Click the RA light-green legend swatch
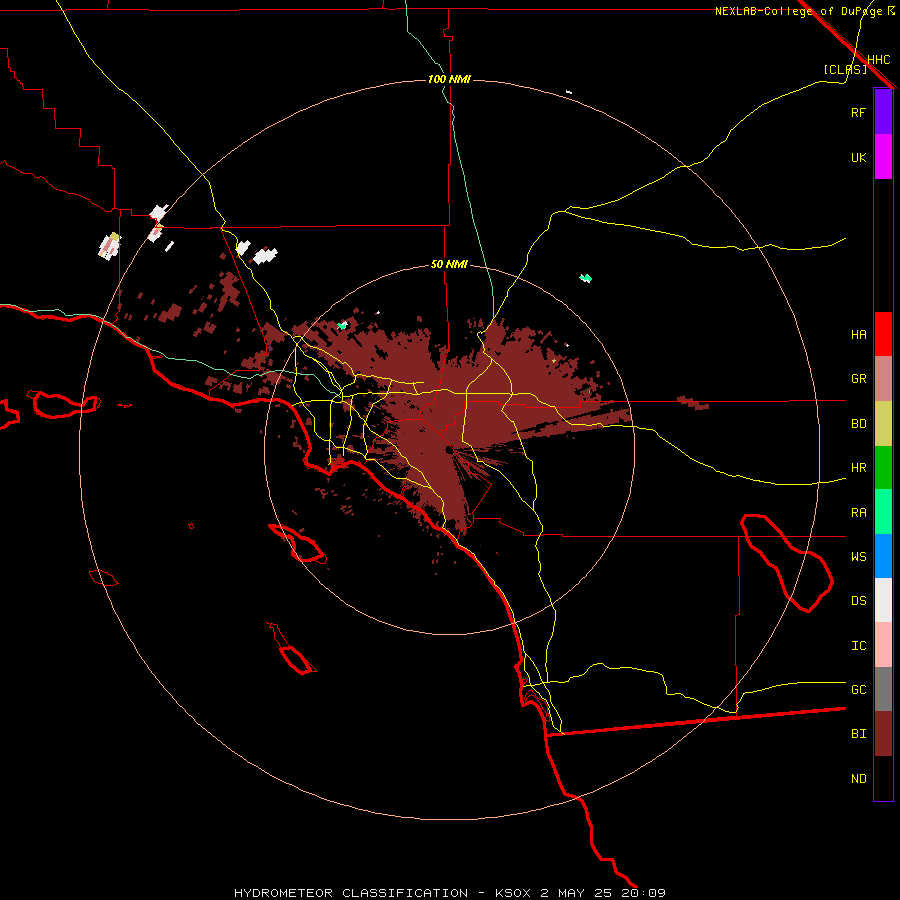 coord(883,512)
